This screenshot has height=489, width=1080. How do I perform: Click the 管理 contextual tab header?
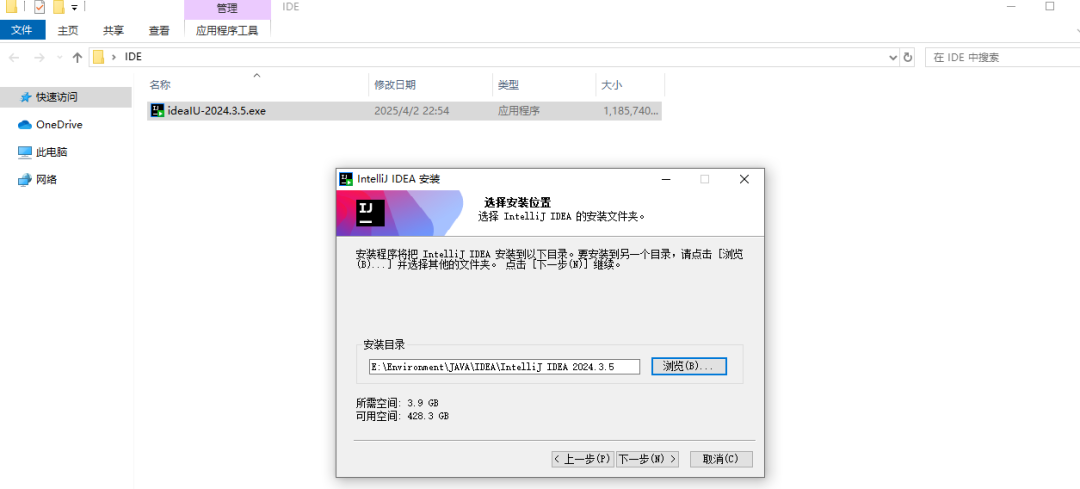click(x=227, y=8)
